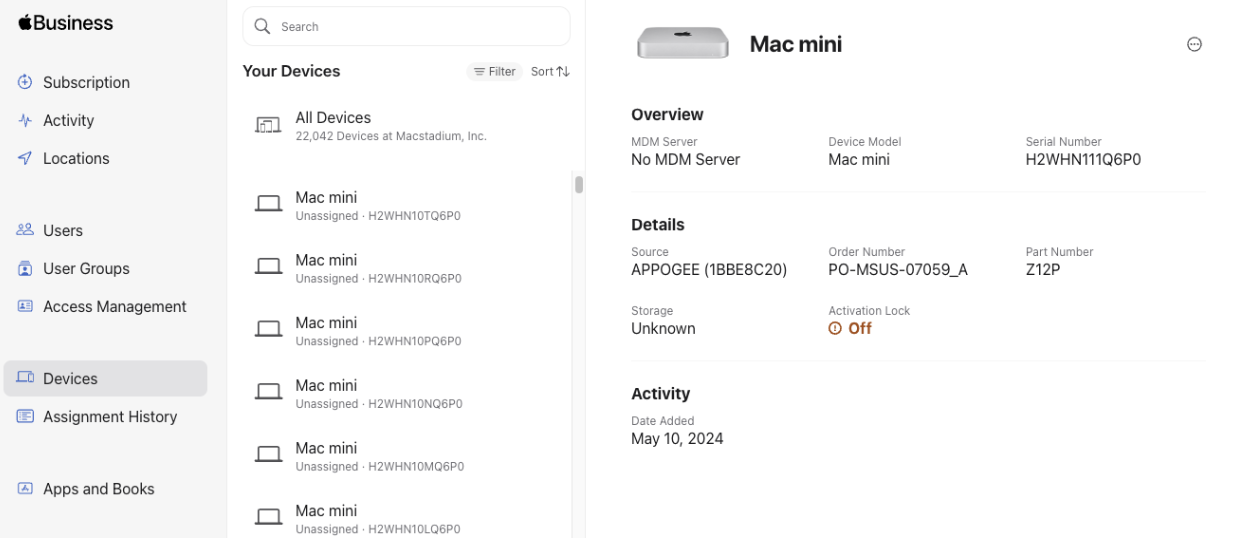
Task: Click the No MDM Server value
Action: [x=685, y=159]
